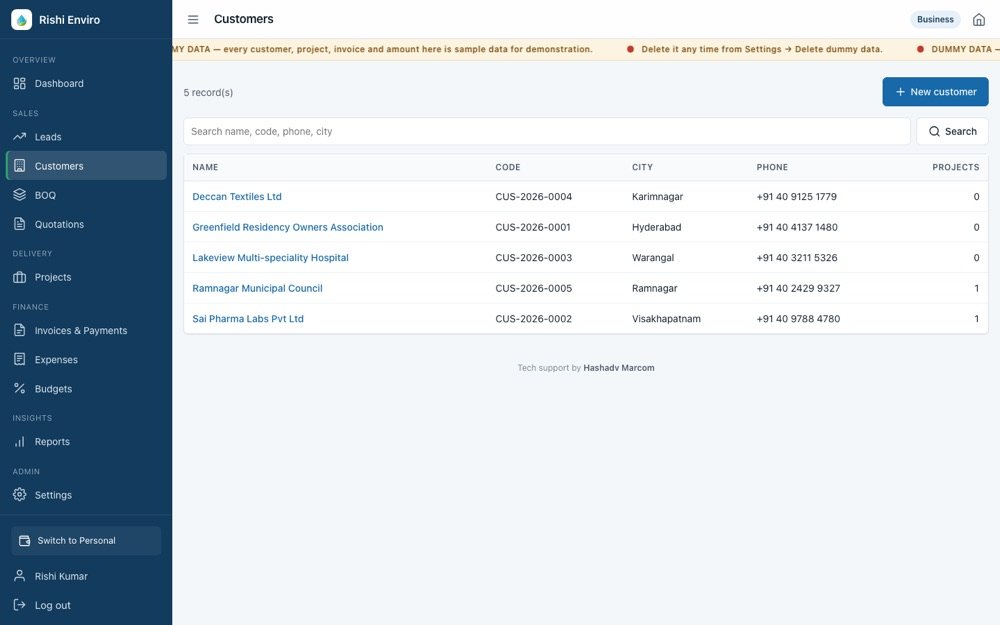
Task: Open Expenses in the sidebar
Action: pos(86,359)
